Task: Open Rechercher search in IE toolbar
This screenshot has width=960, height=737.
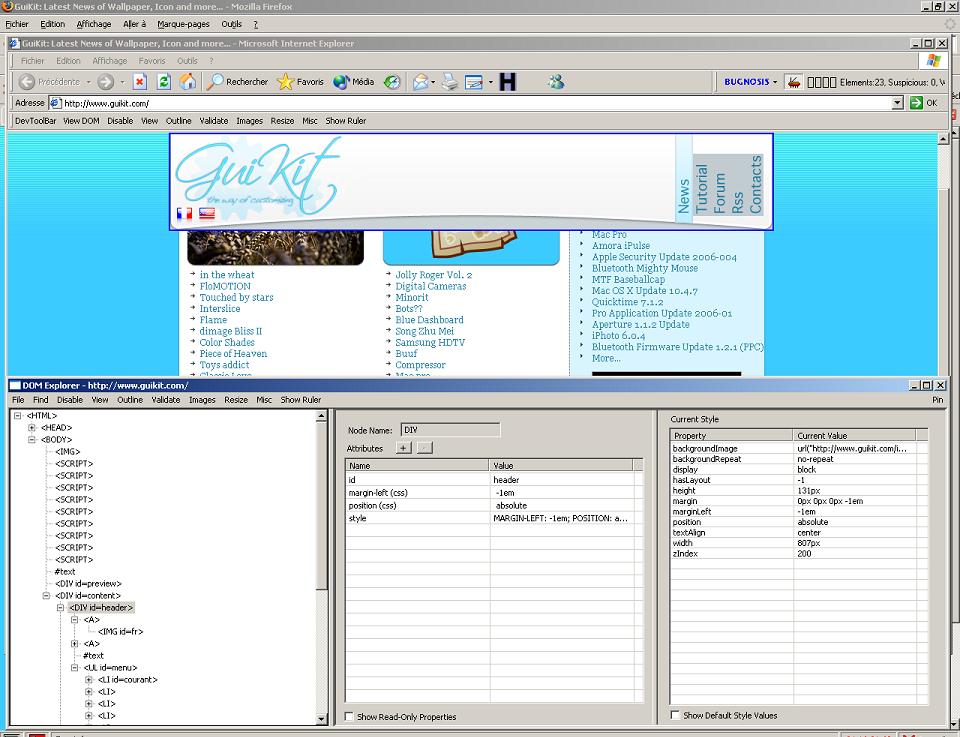Action: tap(237, 81)
